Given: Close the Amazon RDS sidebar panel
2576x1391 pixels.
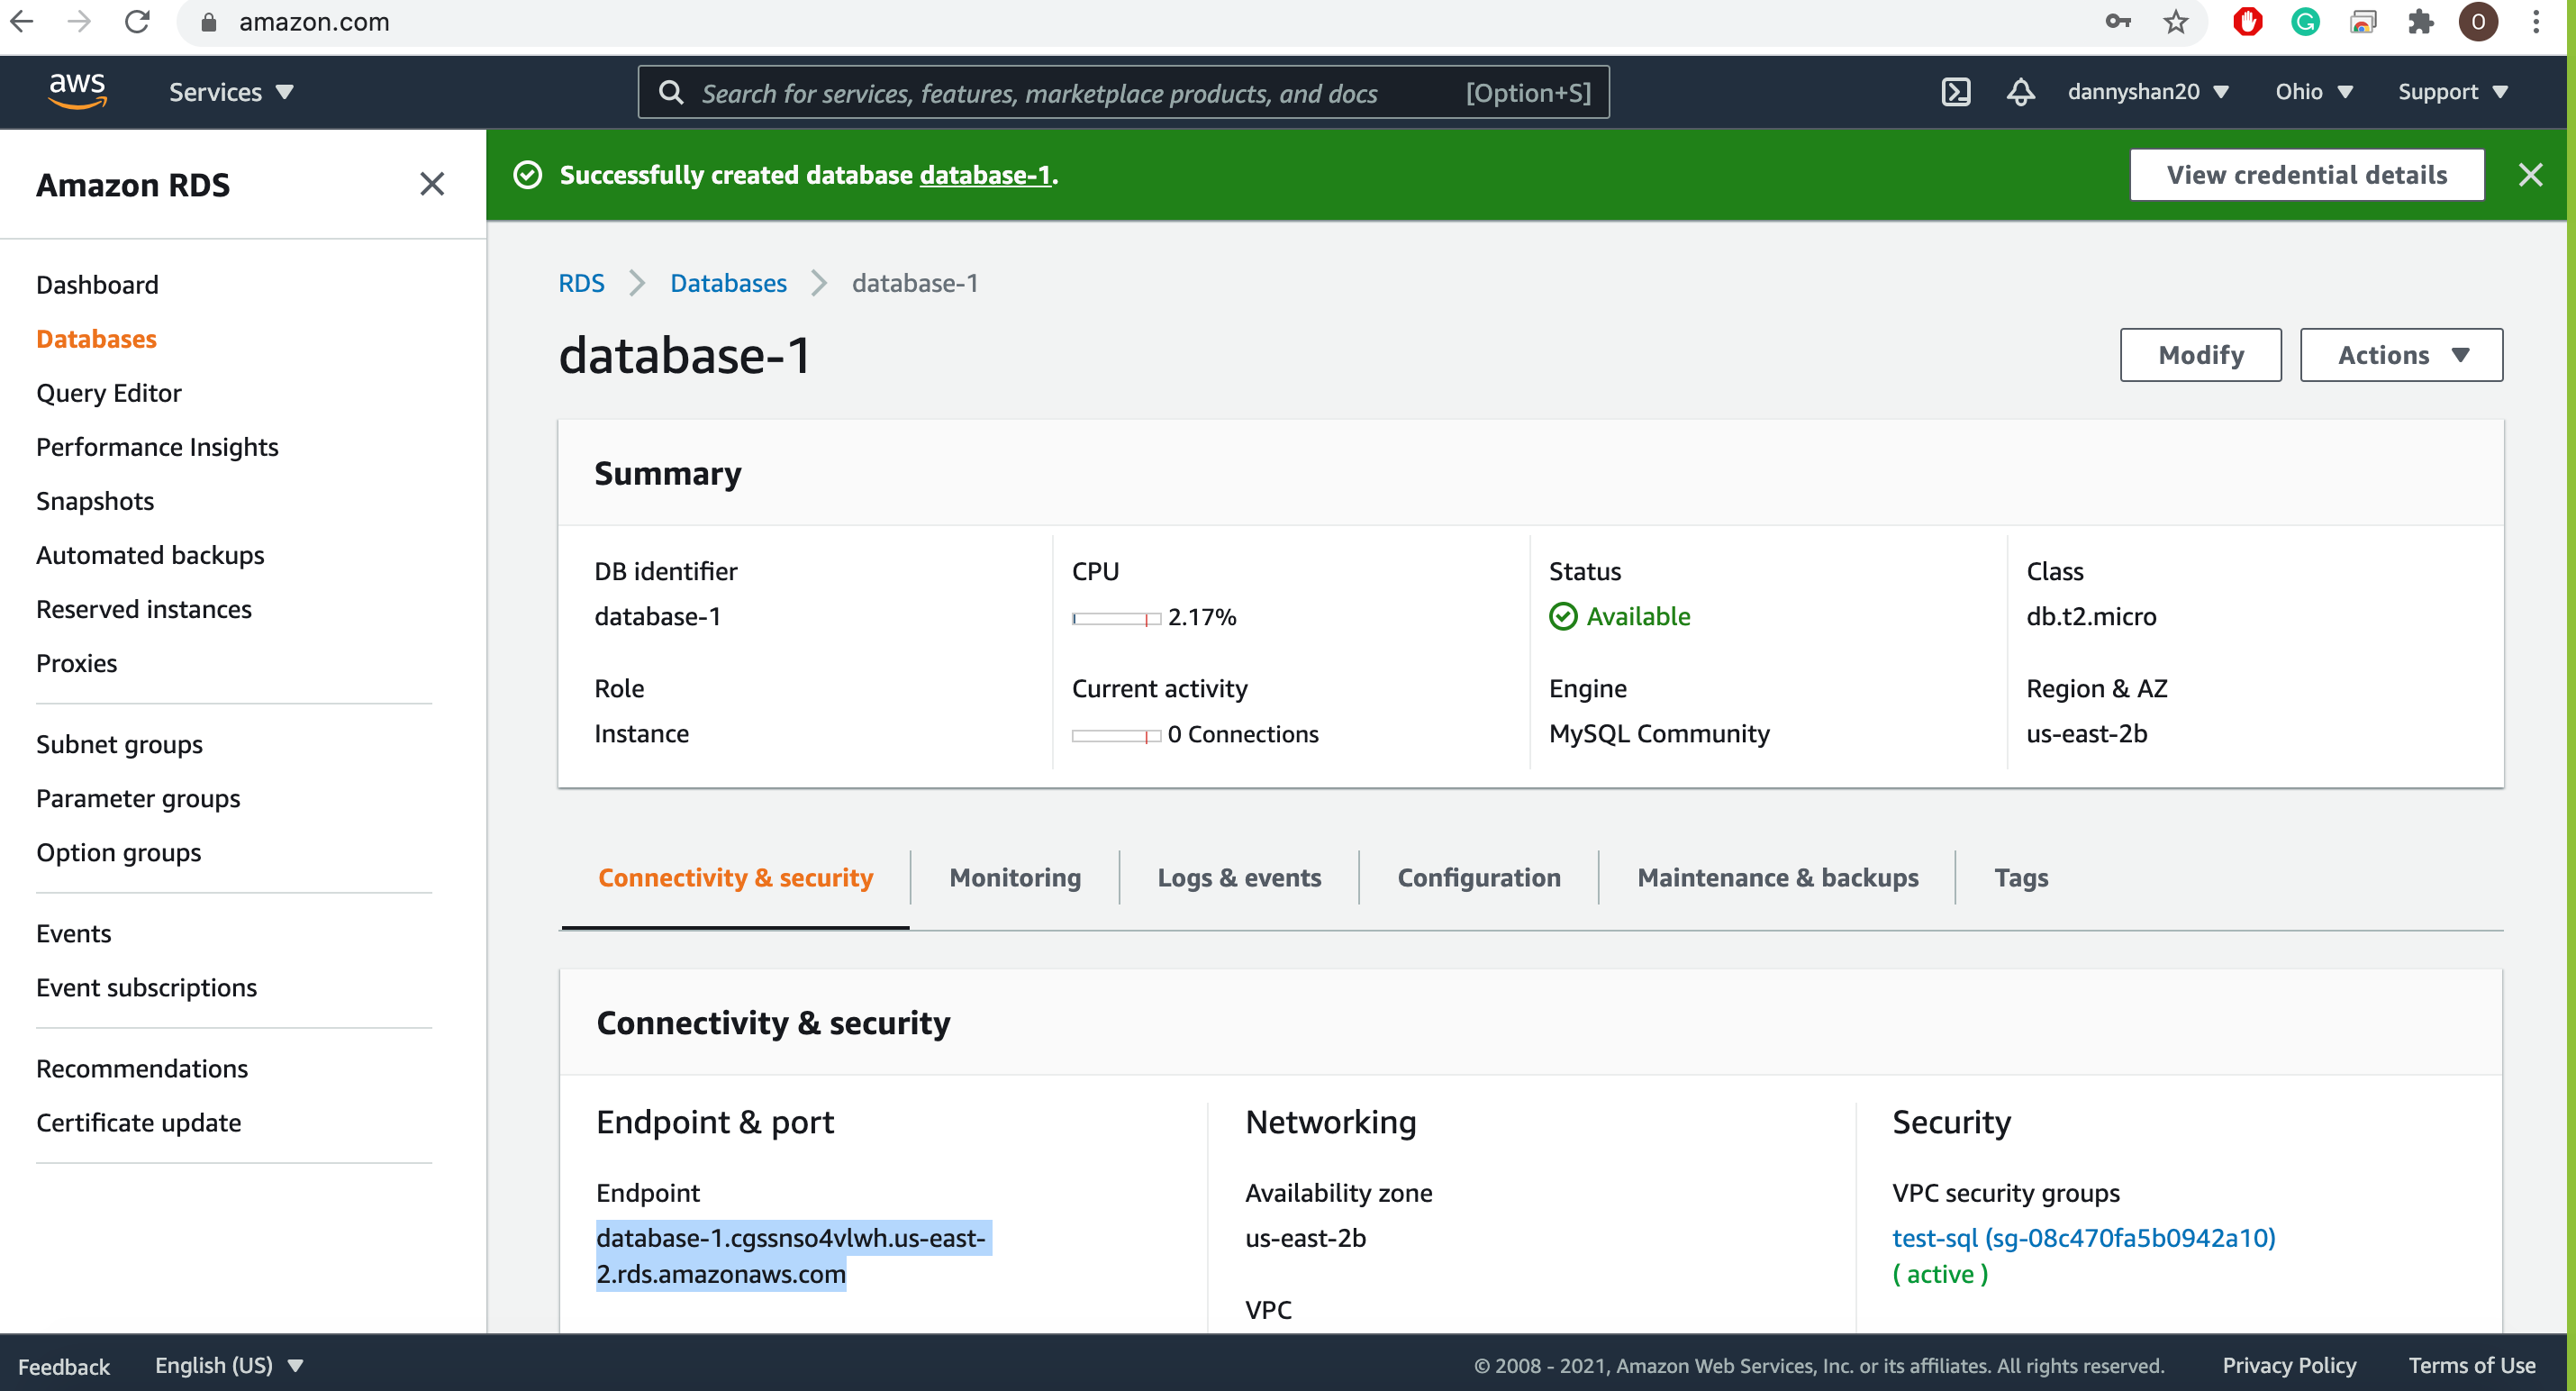Looking at the screenshot, I should click(x=431, y=184).
